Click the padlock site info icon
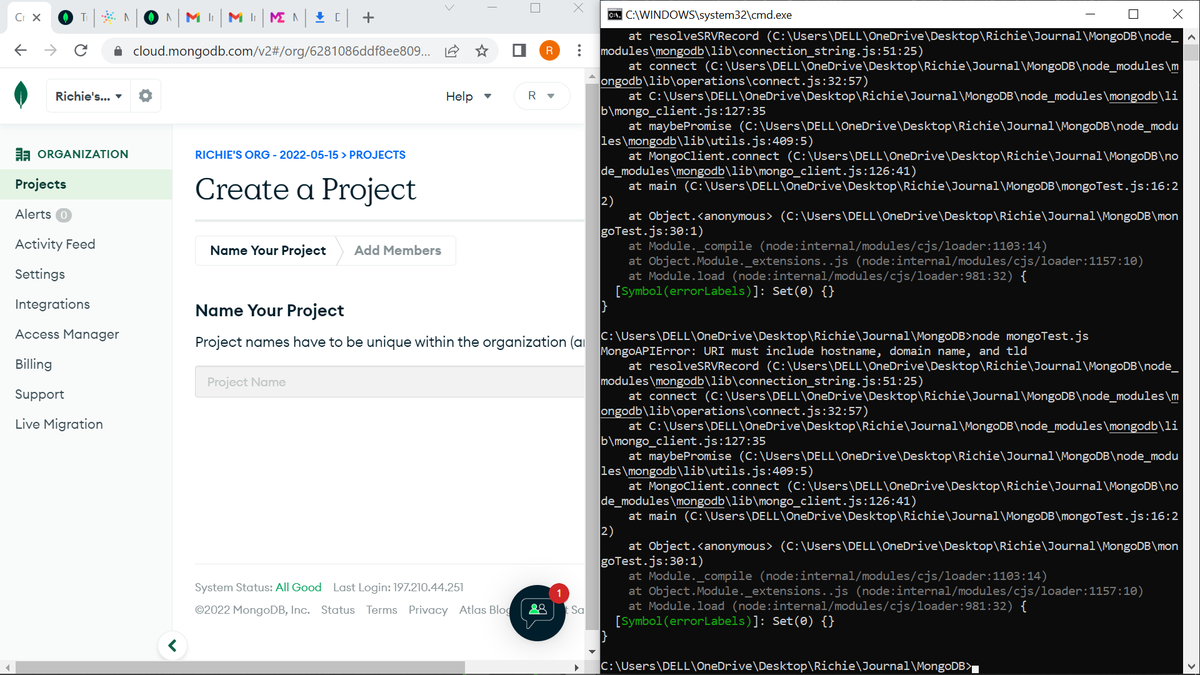Screen dimensions: 1200x675 (118, 50)
